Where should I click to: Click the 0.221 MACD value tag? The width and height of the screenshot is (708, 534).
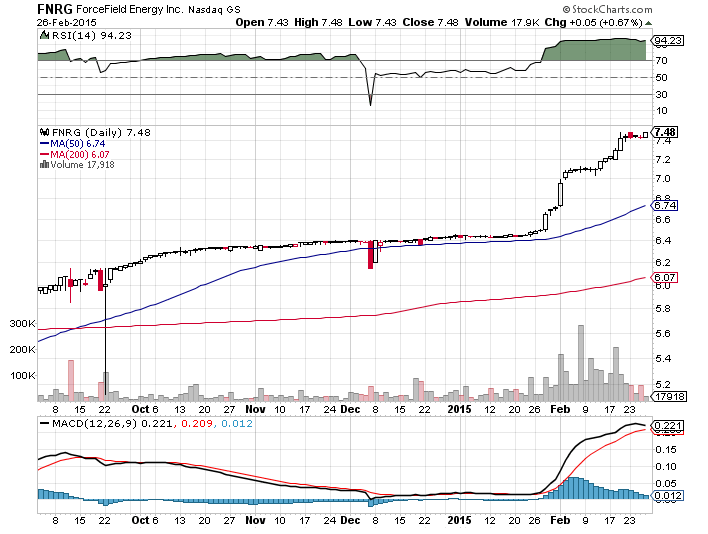pyautogui.click(x=667, y=426)
